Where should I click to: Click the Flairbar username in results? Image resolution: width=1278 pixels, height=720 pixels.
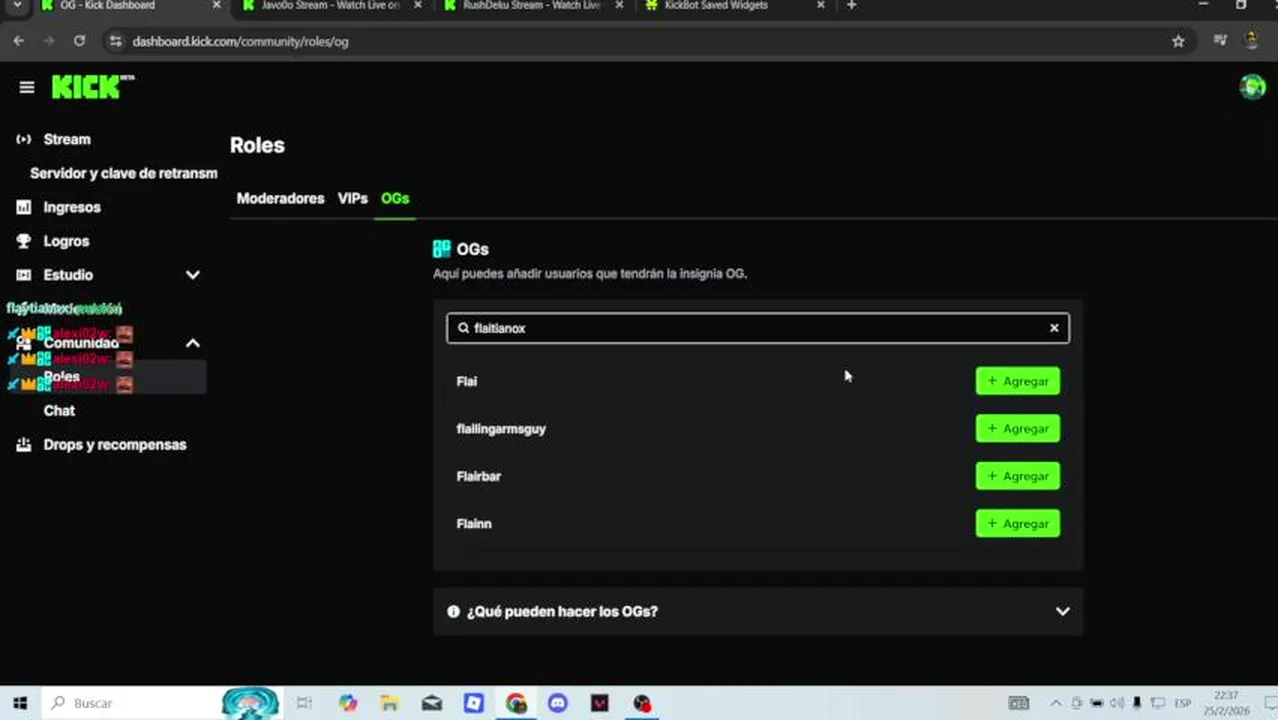[x=479, y=476]
